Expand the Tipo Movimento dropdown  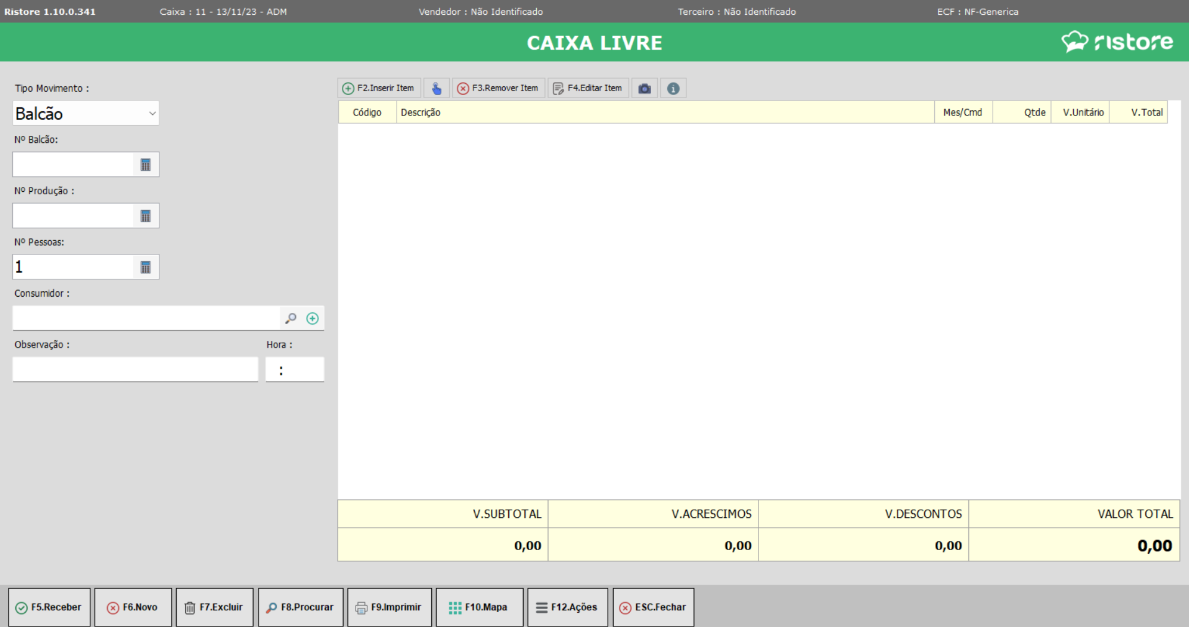pos(152,114)
